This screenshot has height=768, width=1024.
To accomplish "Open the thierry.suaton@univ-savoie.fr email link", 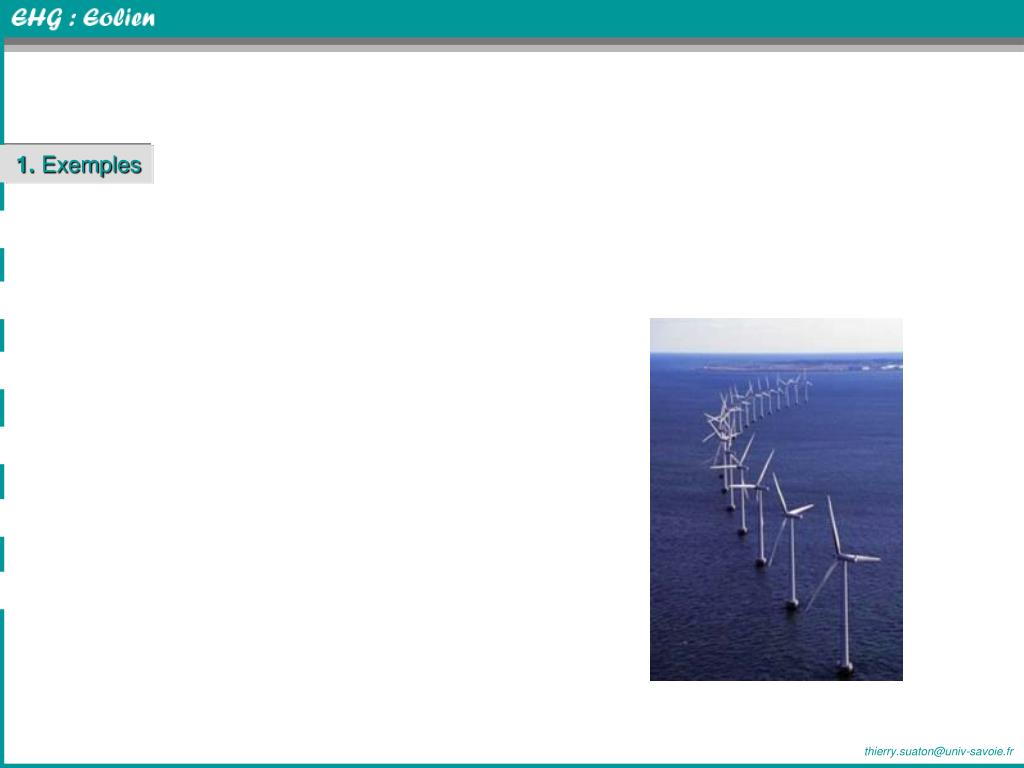I will click(x=938, y=752).
